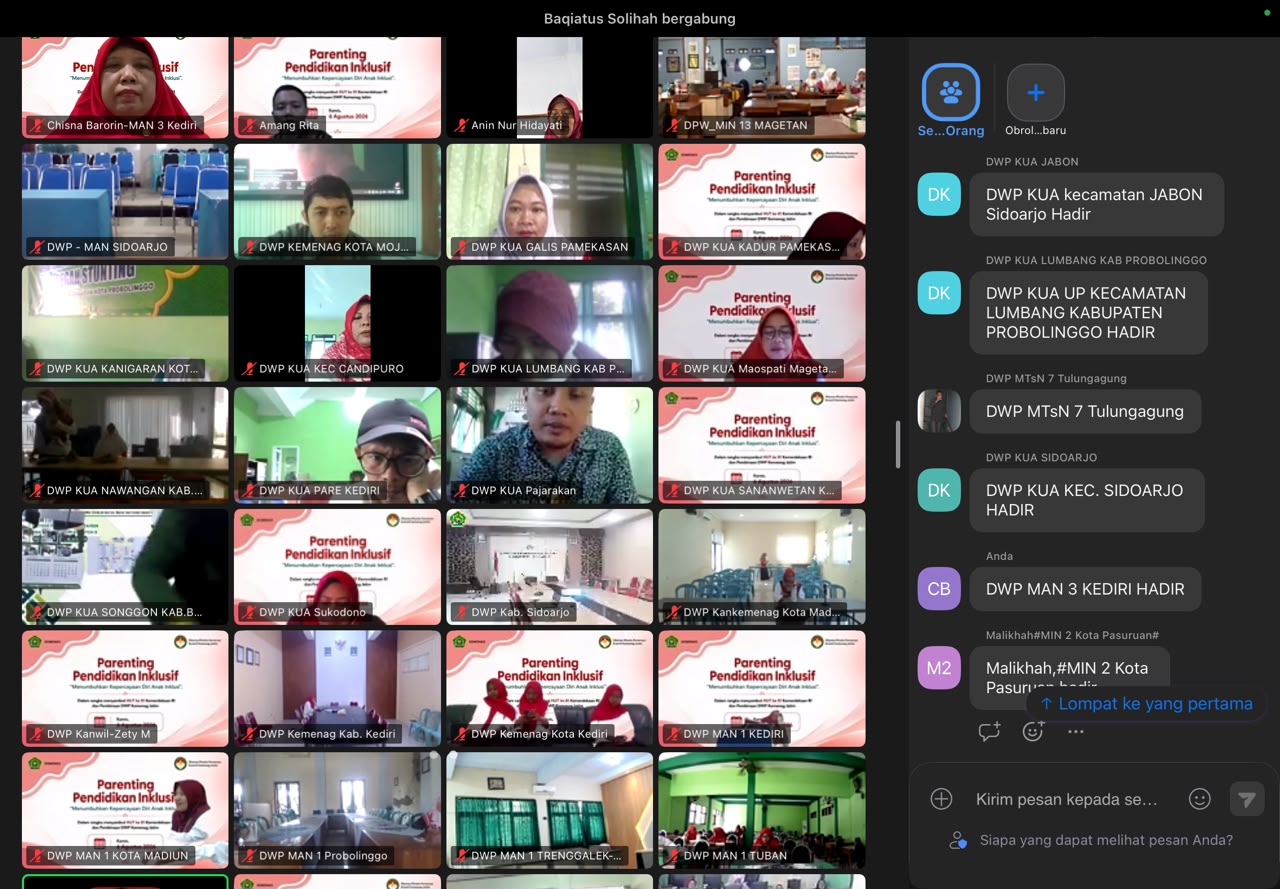This screenshot has width=1280, height=889.
Task: Select the DWP KUA SONGGON KAB.B... video tile
Action: 125,567
